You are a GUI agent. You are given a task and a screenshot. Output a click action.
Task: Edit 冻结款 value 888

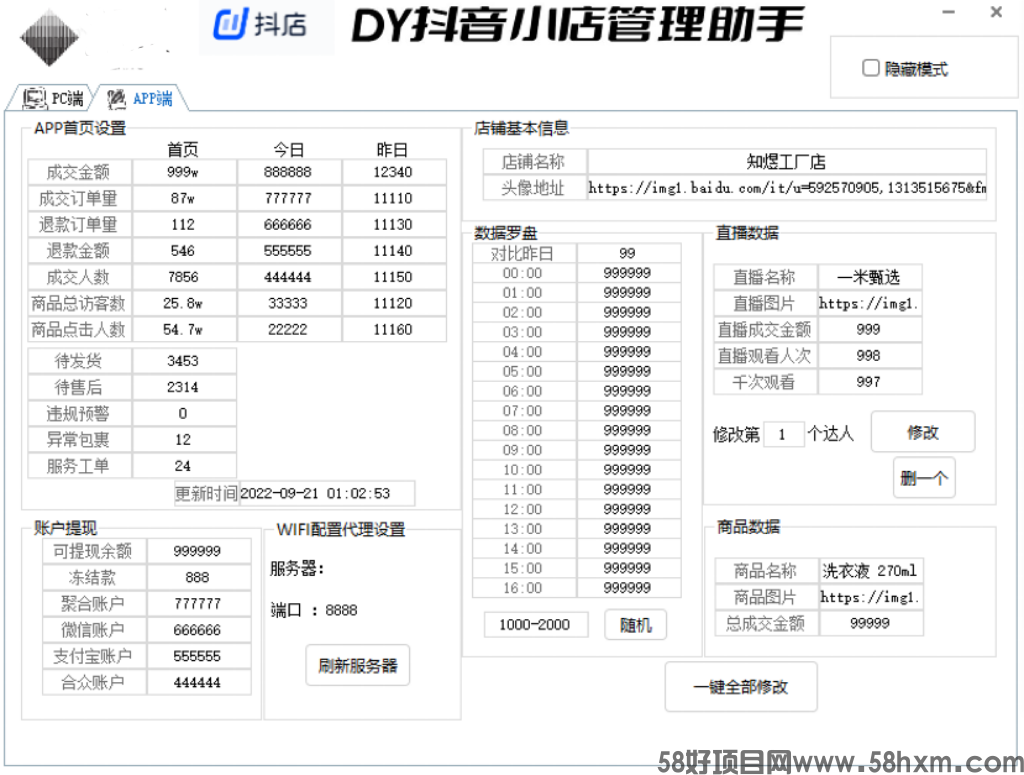coord(199,577)
